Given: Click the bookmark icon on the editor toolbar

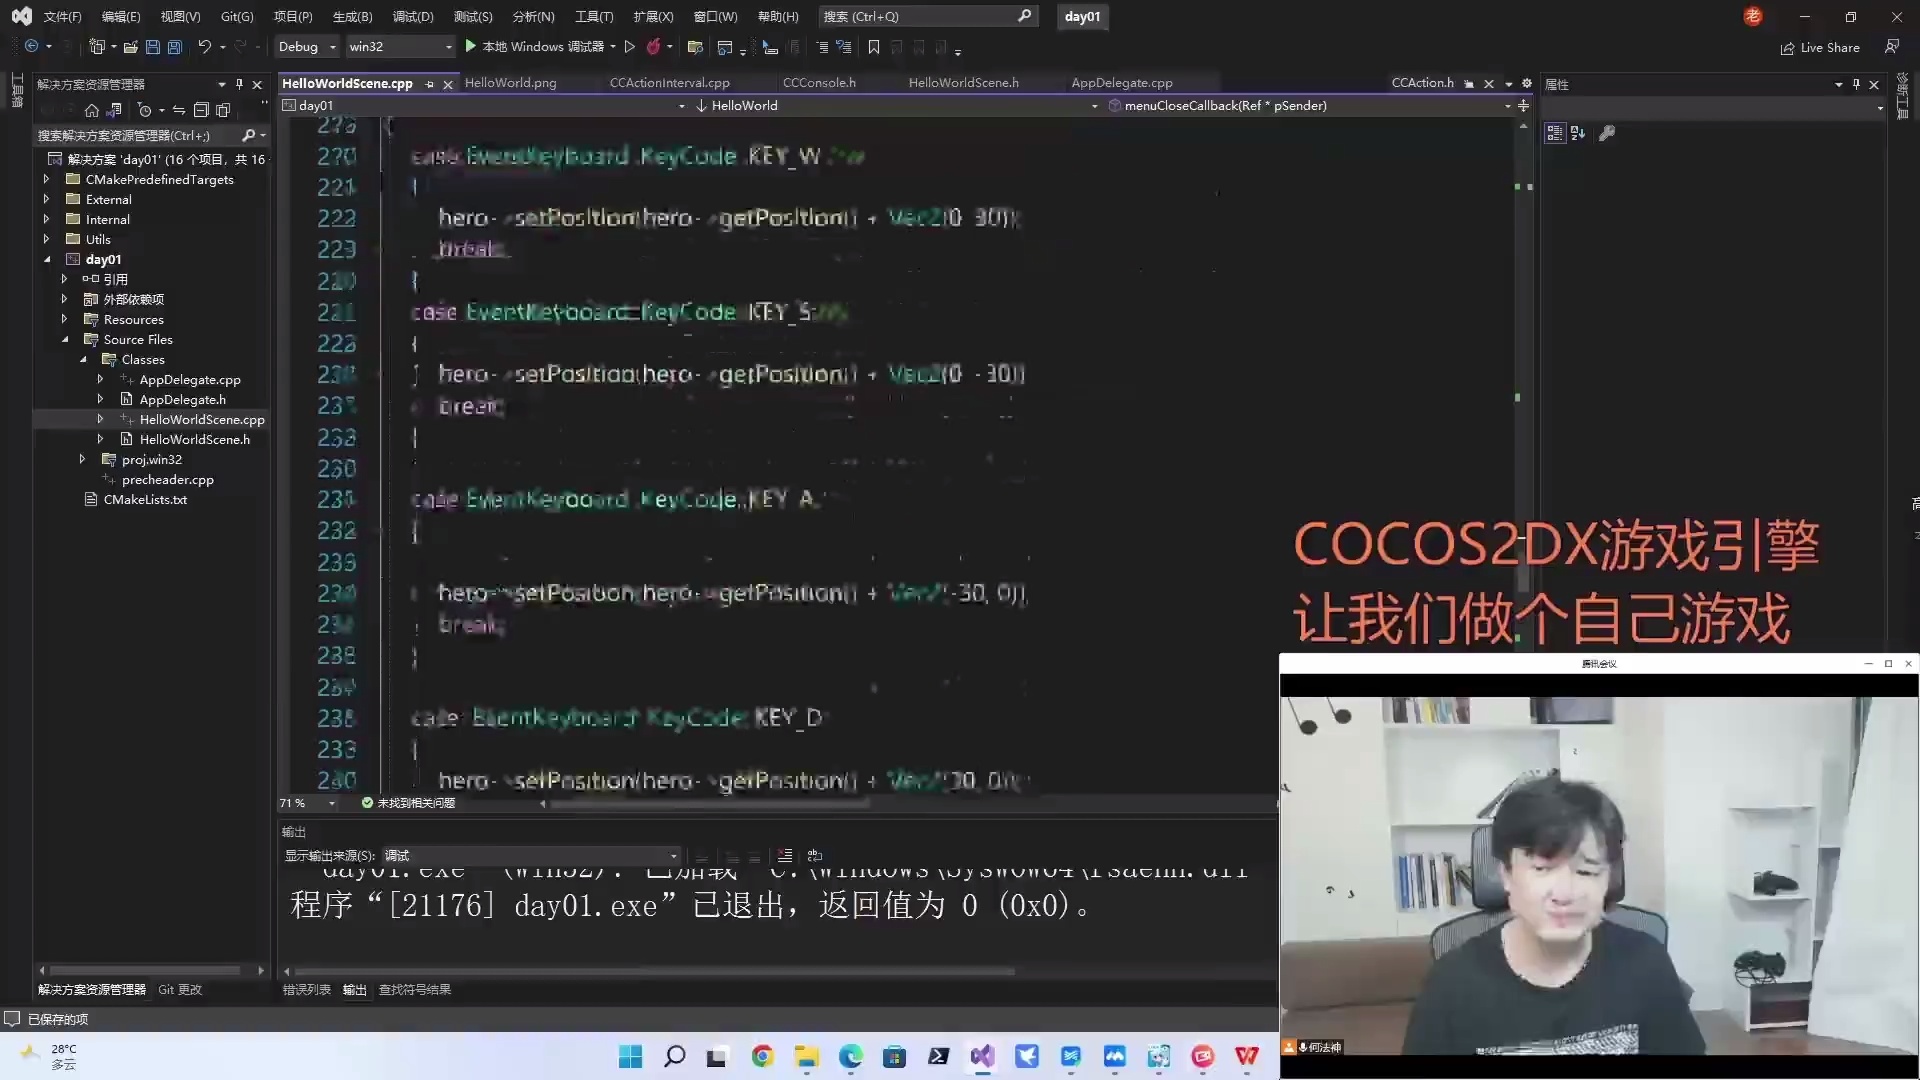Looking at the screenshot, I should 874,47.
